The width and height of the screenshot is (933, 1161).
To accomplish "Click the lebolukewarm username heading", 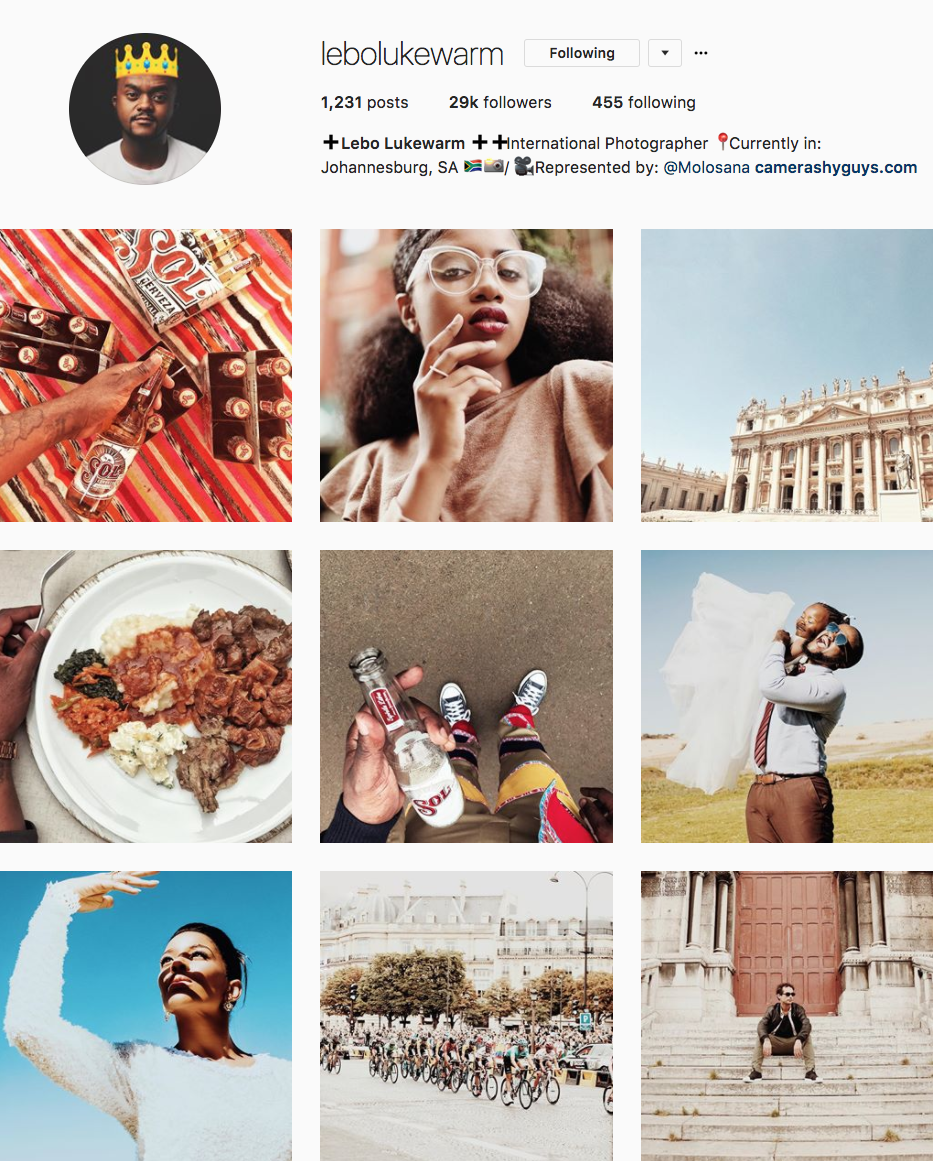I will click(412, 54).
